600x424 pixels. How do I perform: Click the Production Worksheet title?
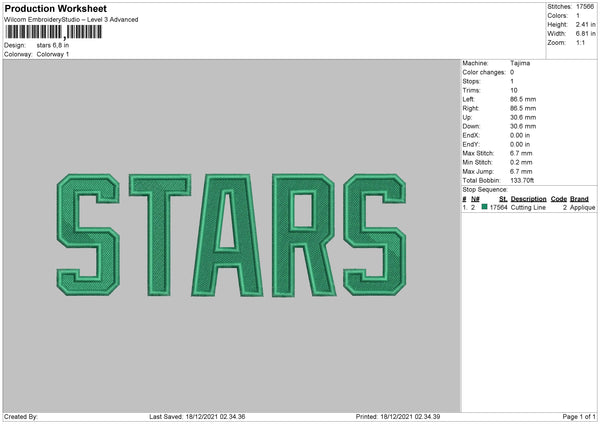(x=55, y=8)
